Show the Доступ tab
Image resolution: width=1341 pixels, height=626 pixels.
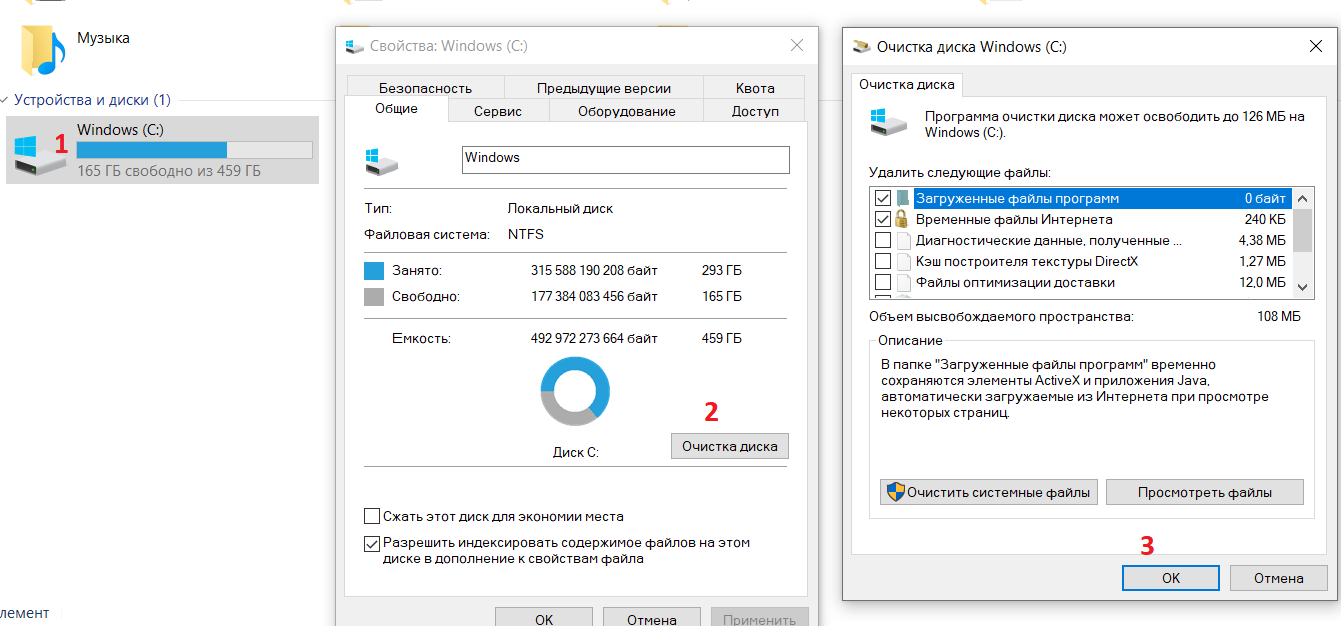coord(755,111)
